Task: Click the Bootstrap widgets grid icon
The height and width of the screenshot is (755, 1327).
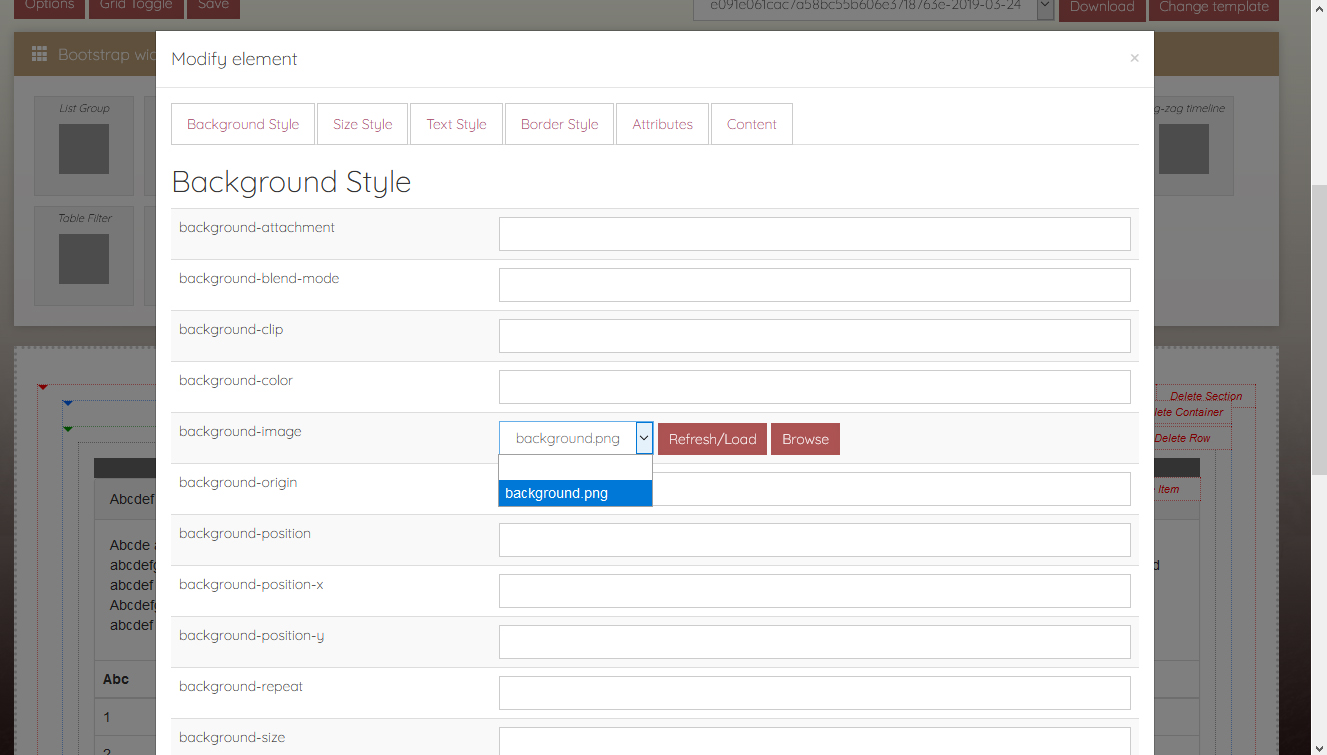Action: 40,55
